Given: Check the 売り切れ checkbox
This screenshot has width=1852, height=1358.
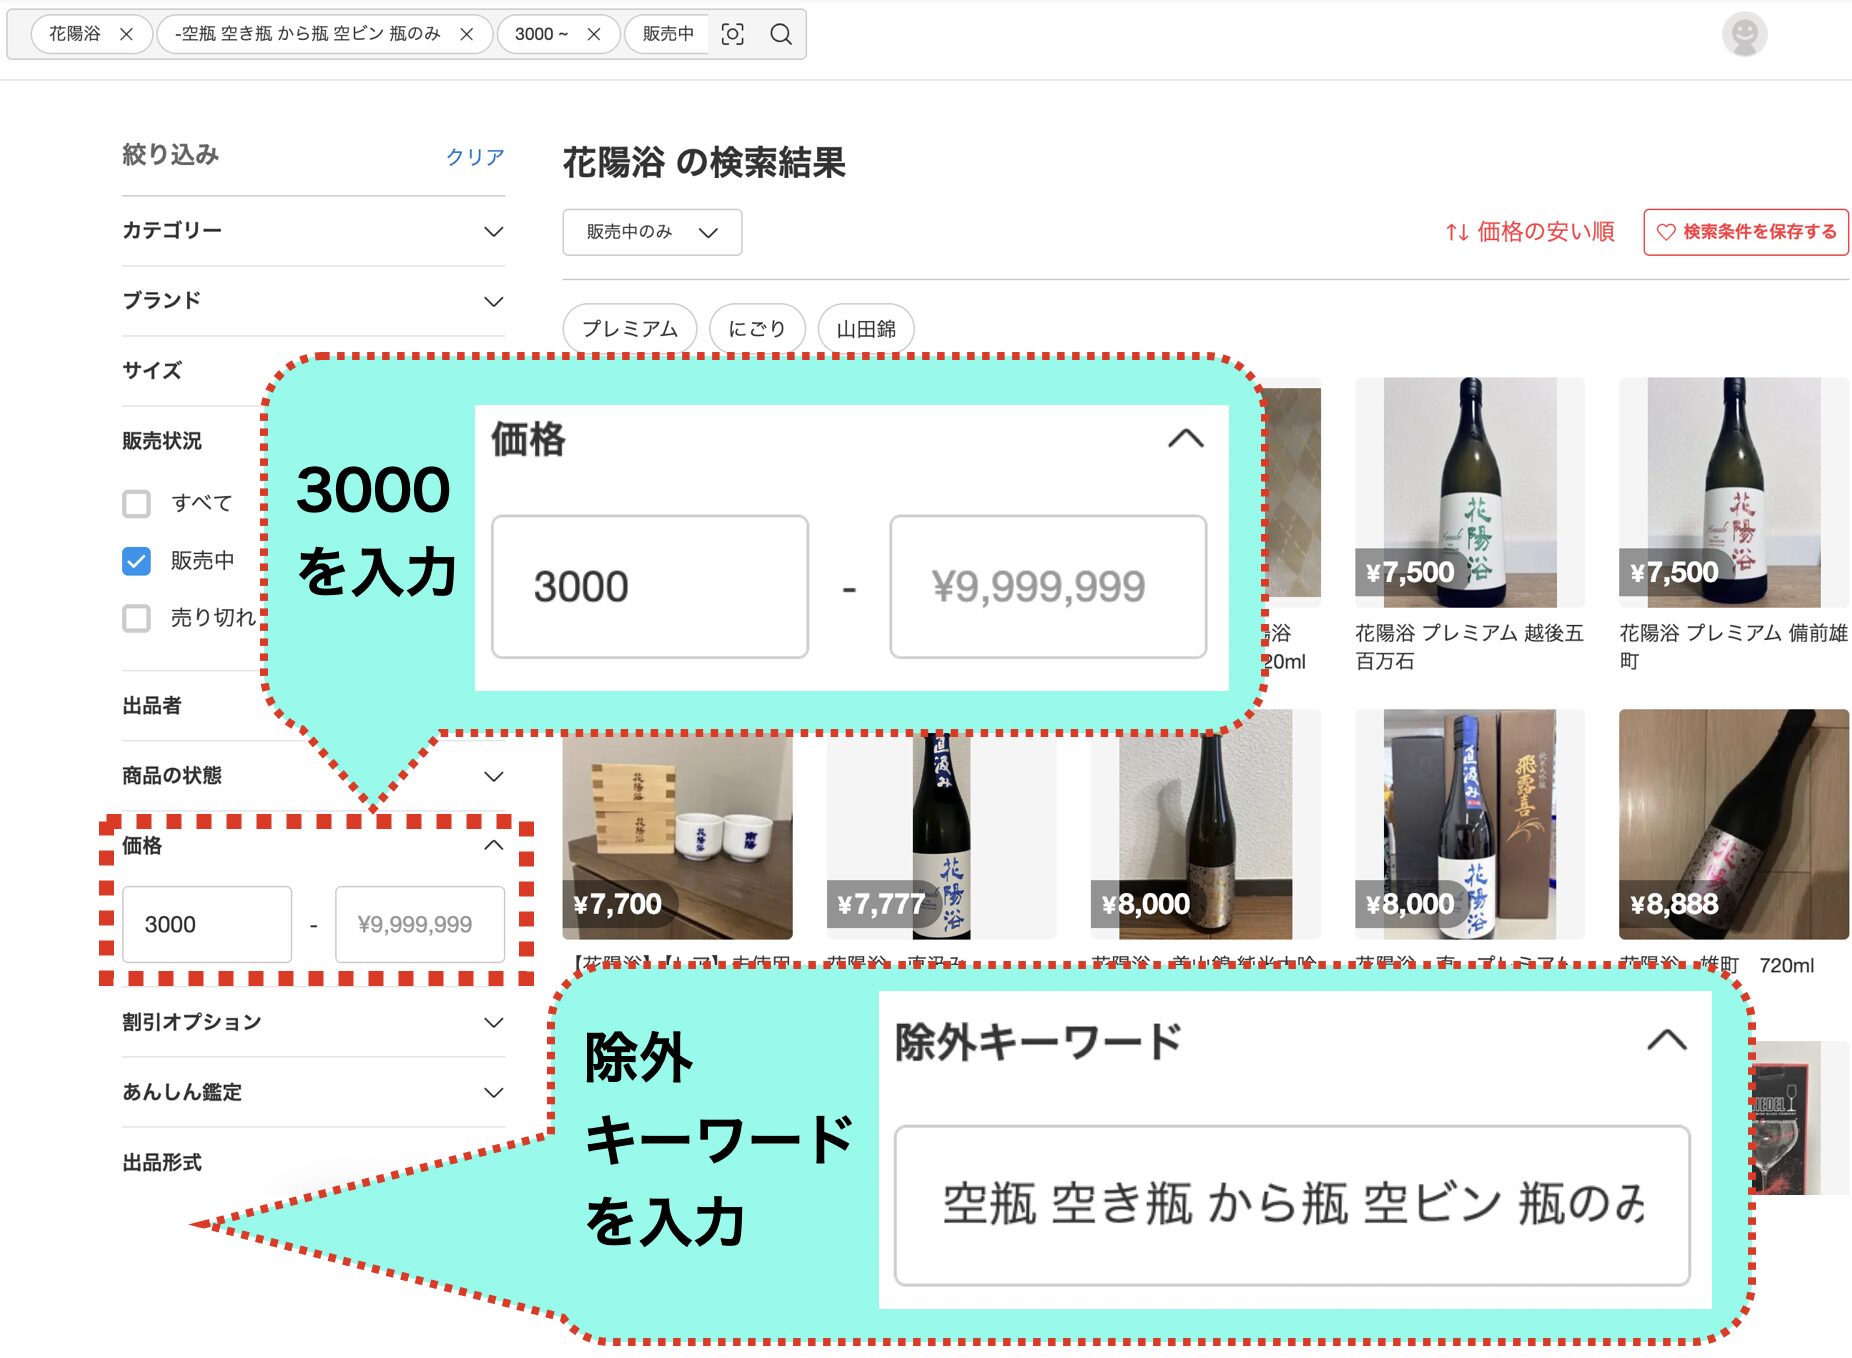Looking at the screenshot, I should click(x=136, y=618).
